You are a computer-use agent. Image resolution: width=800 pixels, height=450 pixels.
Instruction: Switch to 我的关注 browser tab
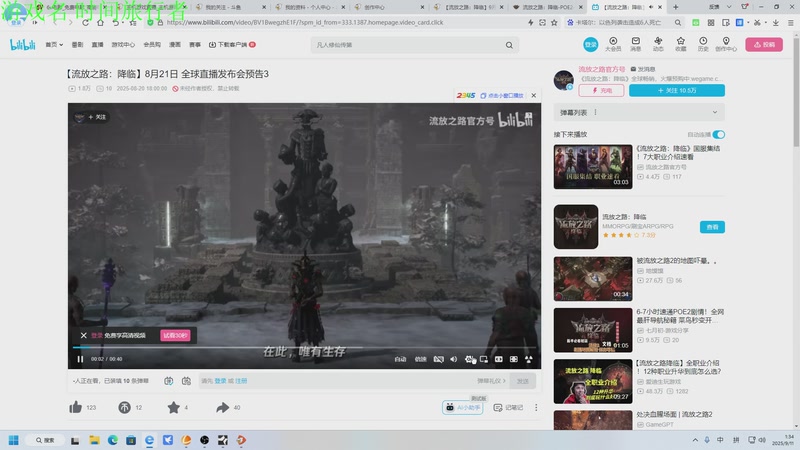pyautogui.click(x=231, y=7)
